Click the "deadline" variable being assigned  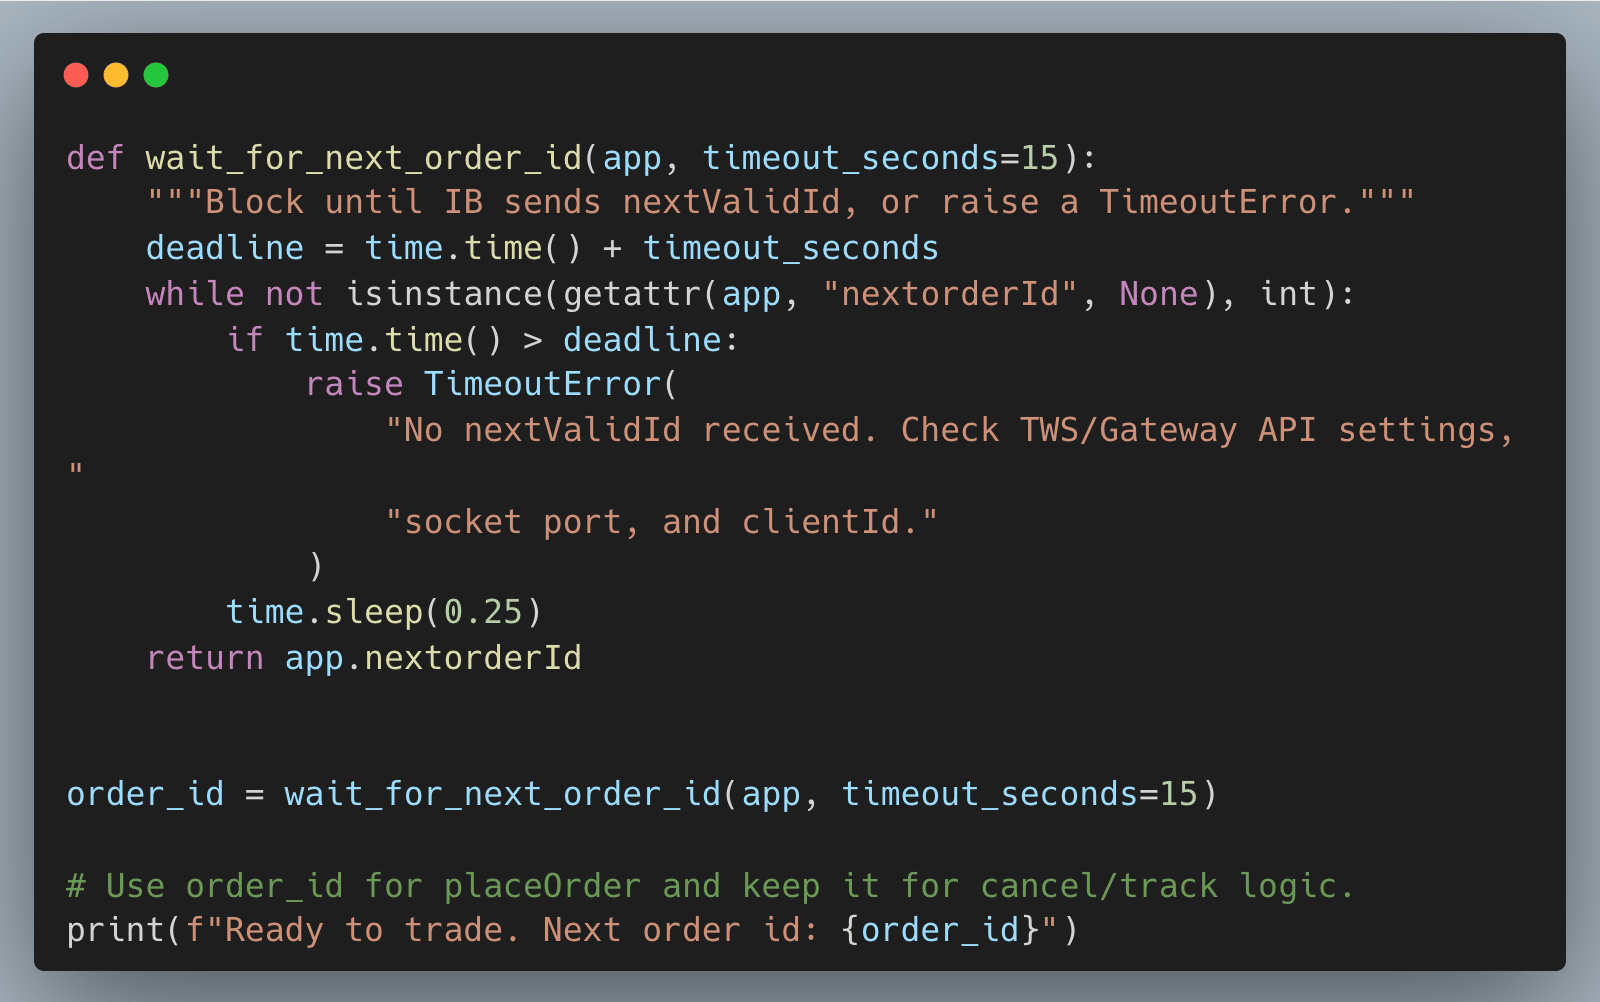[224, 248]
